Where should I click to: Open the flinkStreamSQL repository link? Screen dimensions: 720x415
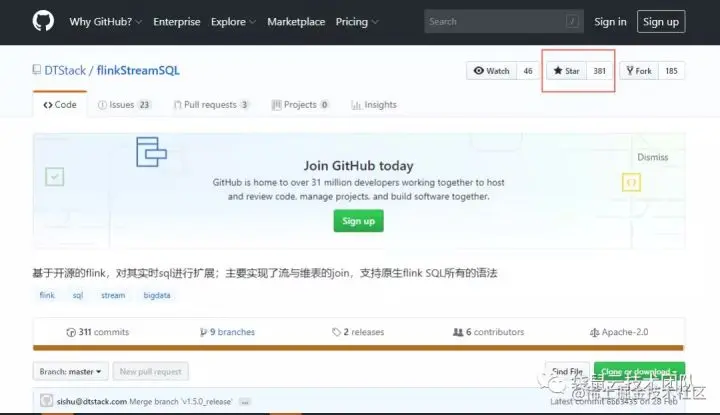[x=138, y=70]
